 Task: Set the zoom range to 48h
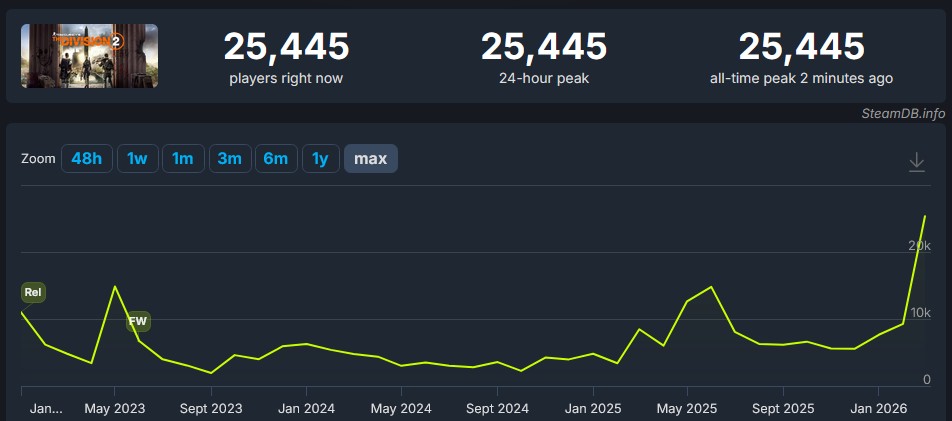(86, 159)
